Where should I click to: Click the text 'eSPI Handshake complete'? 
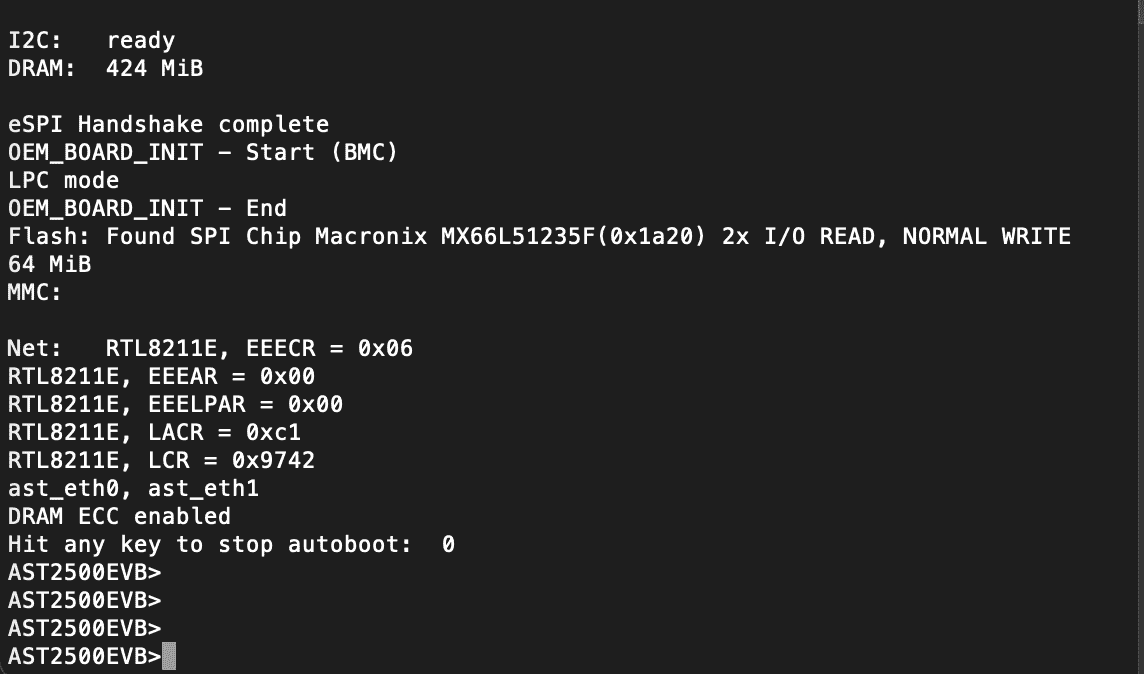tap(169, 125)
